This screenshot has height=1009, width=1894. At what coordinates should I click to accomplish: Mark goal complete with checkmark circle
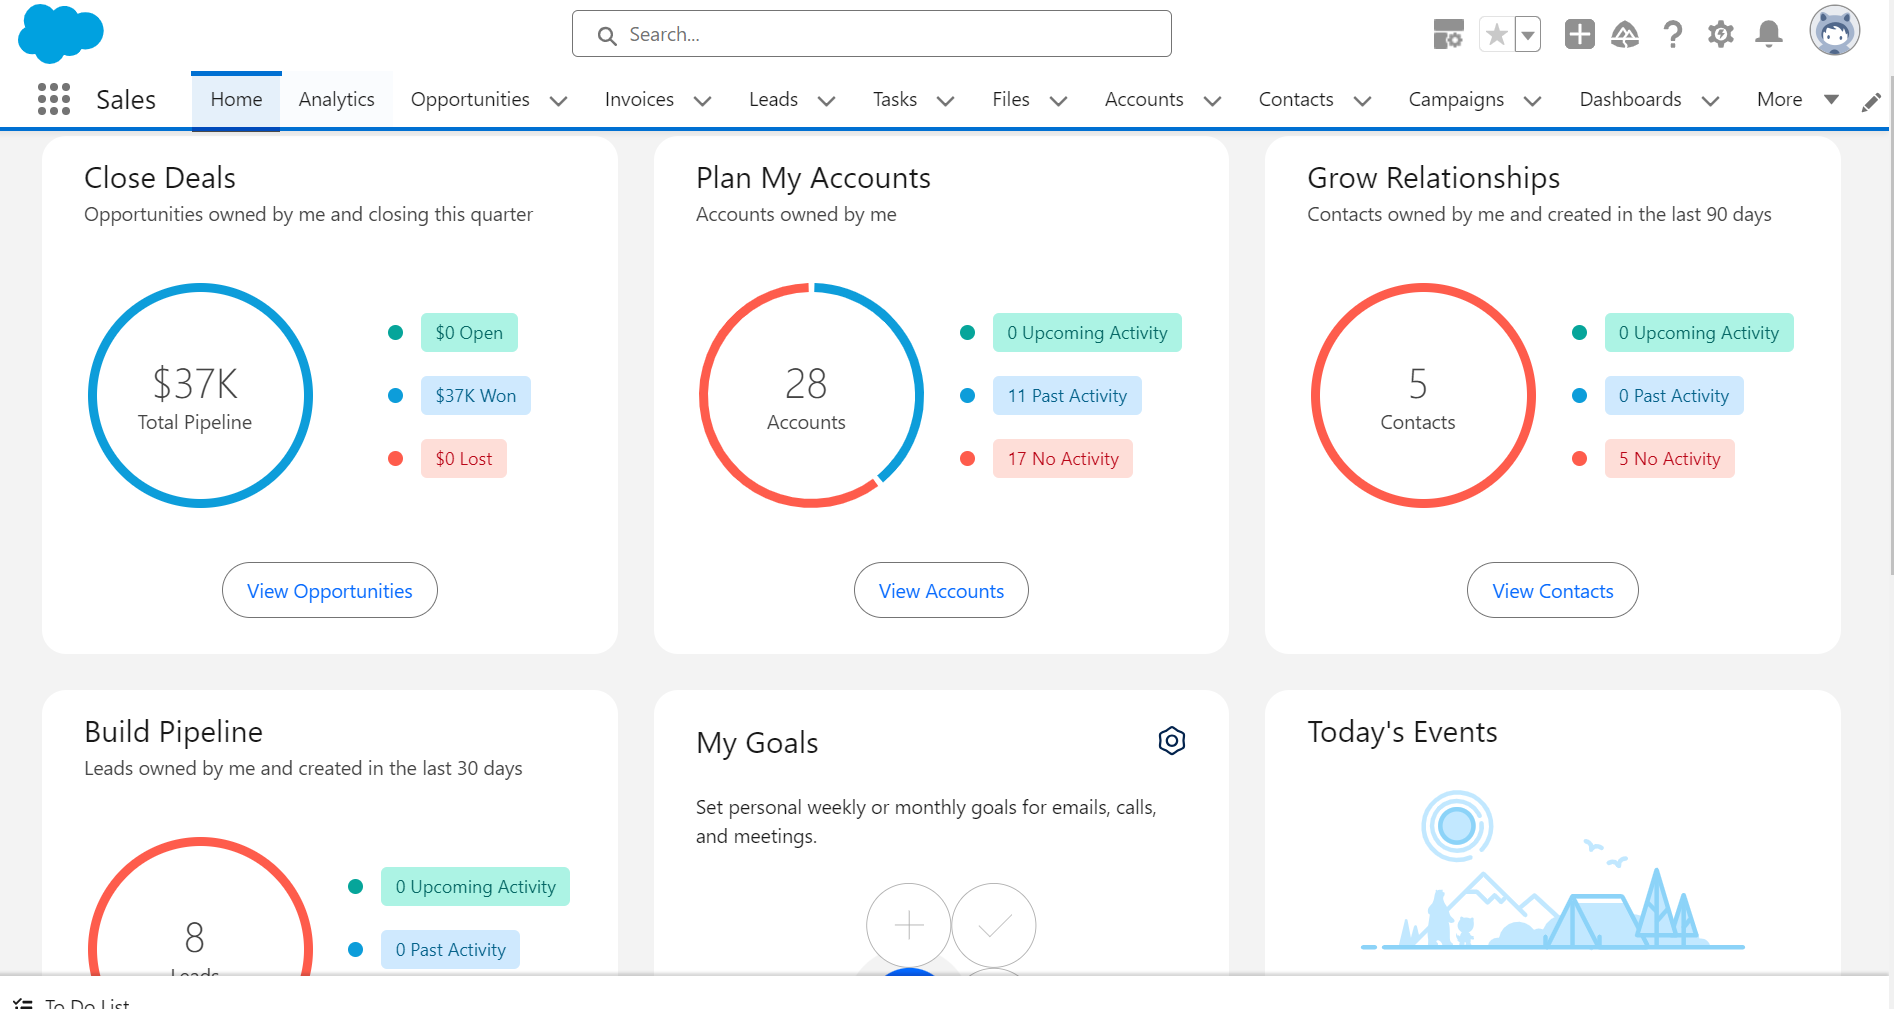(993, 925)
